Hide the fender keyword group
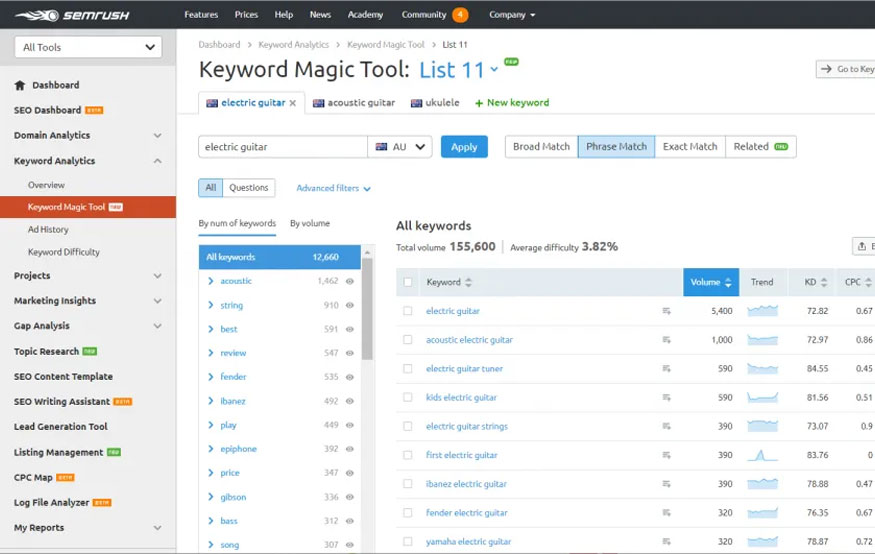The width and height of the screenshot is (875, 554). (x=350, y=377)
